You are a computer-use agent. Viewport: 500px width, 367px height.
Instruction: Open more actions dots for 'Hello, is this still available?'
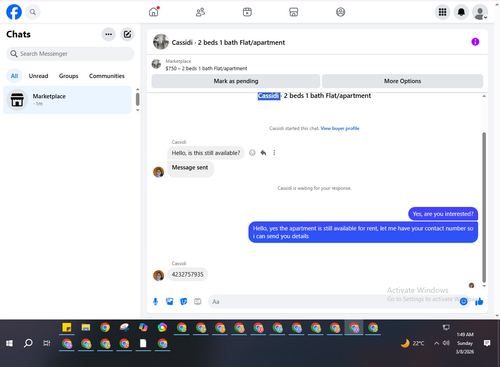click(274, 153)
